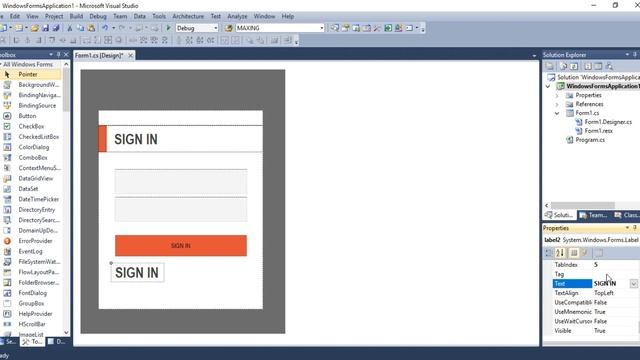Image resolution: width=640 pixels, height=360 pixels.
Task: Choose ComboBox control from Toolbox
Action: click(33, 158)
